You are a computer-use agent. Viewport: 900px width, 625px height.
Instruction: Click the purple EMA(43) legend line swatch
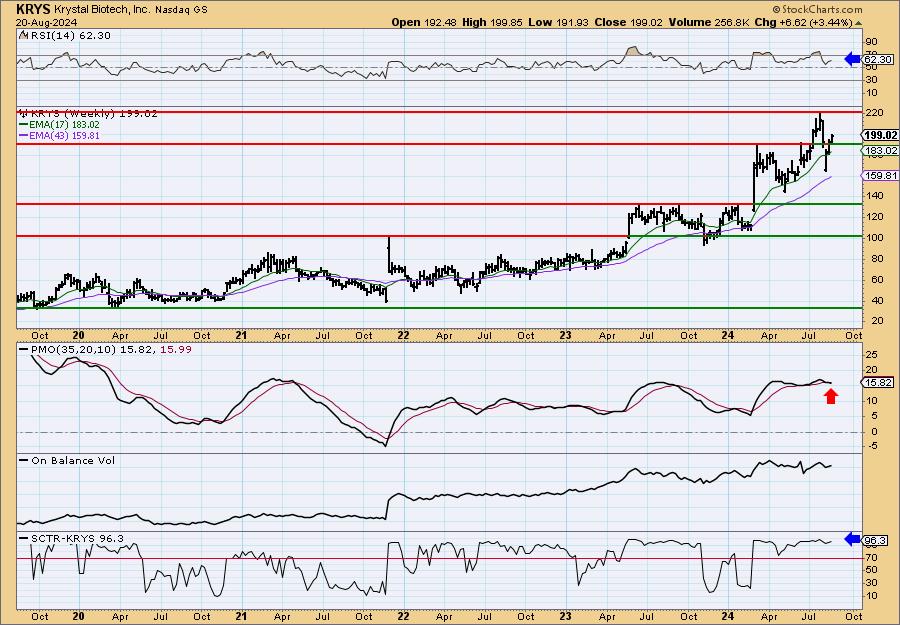coord(23,136)
